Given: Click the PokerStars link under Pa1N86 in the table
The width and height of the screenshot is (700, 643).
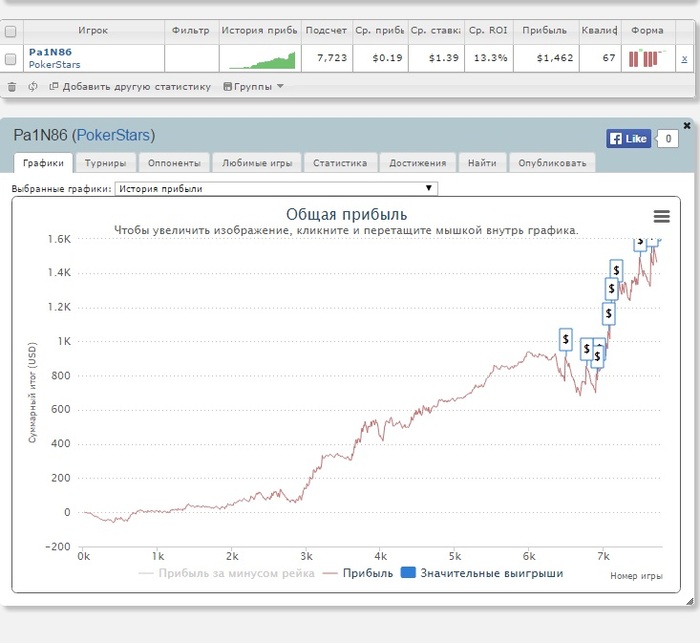Looking at the screenshot, I should tap(54, 65).
